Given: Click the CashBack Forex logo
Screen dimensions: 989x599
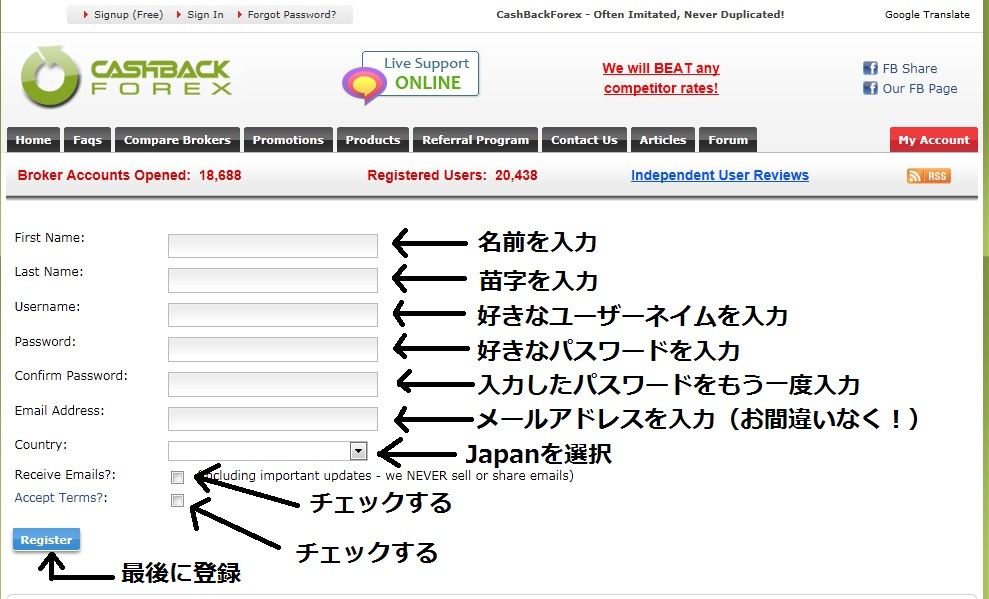Looking at the screenshot, I should [126, 76].
